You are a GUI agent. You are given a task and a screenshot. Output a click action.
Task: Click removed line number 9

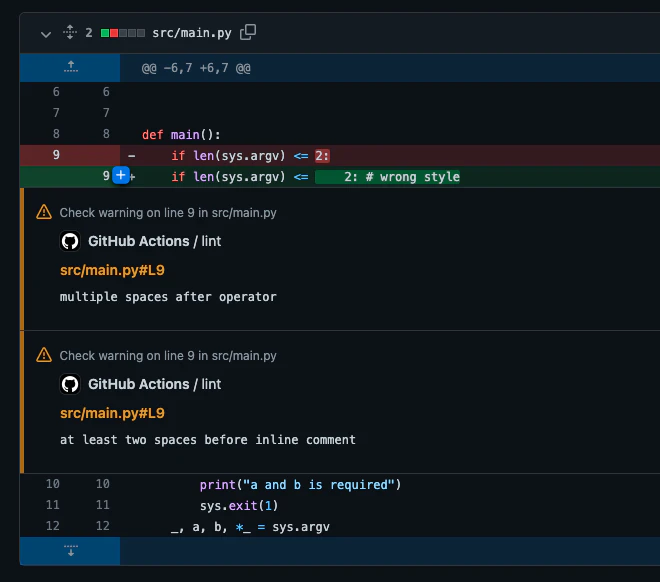pyautogui.click(x=56, y=155)
